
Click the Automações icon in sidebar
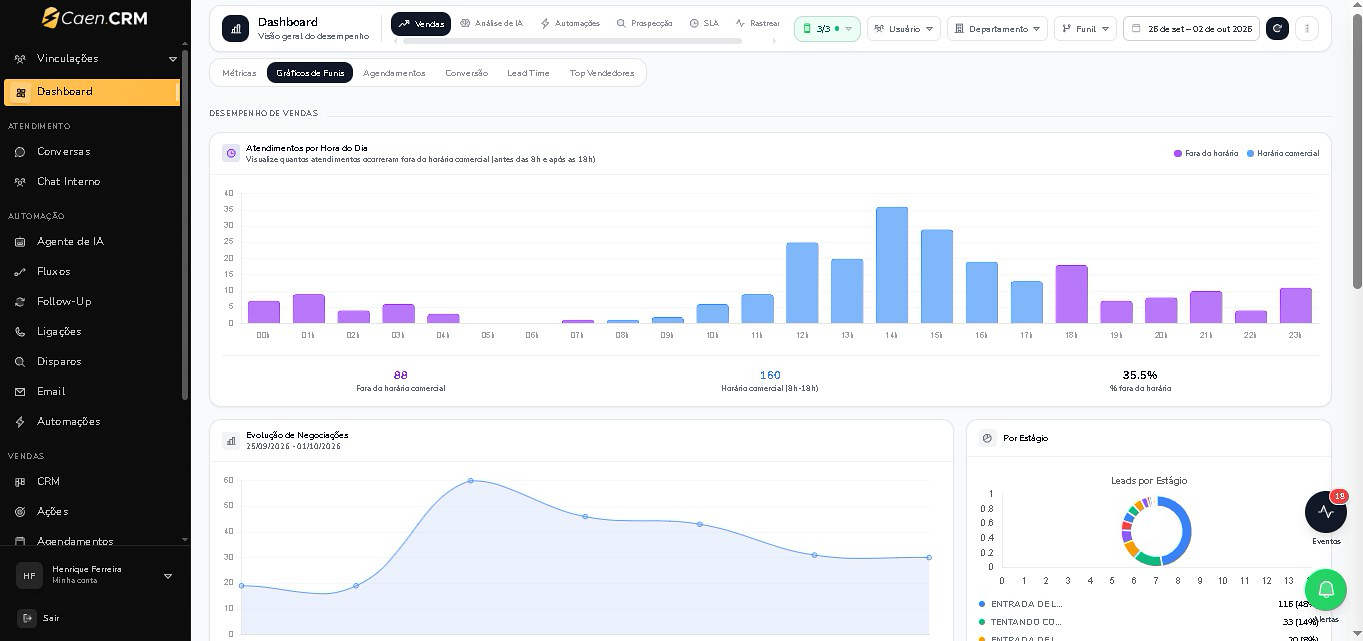click(20, 422)
